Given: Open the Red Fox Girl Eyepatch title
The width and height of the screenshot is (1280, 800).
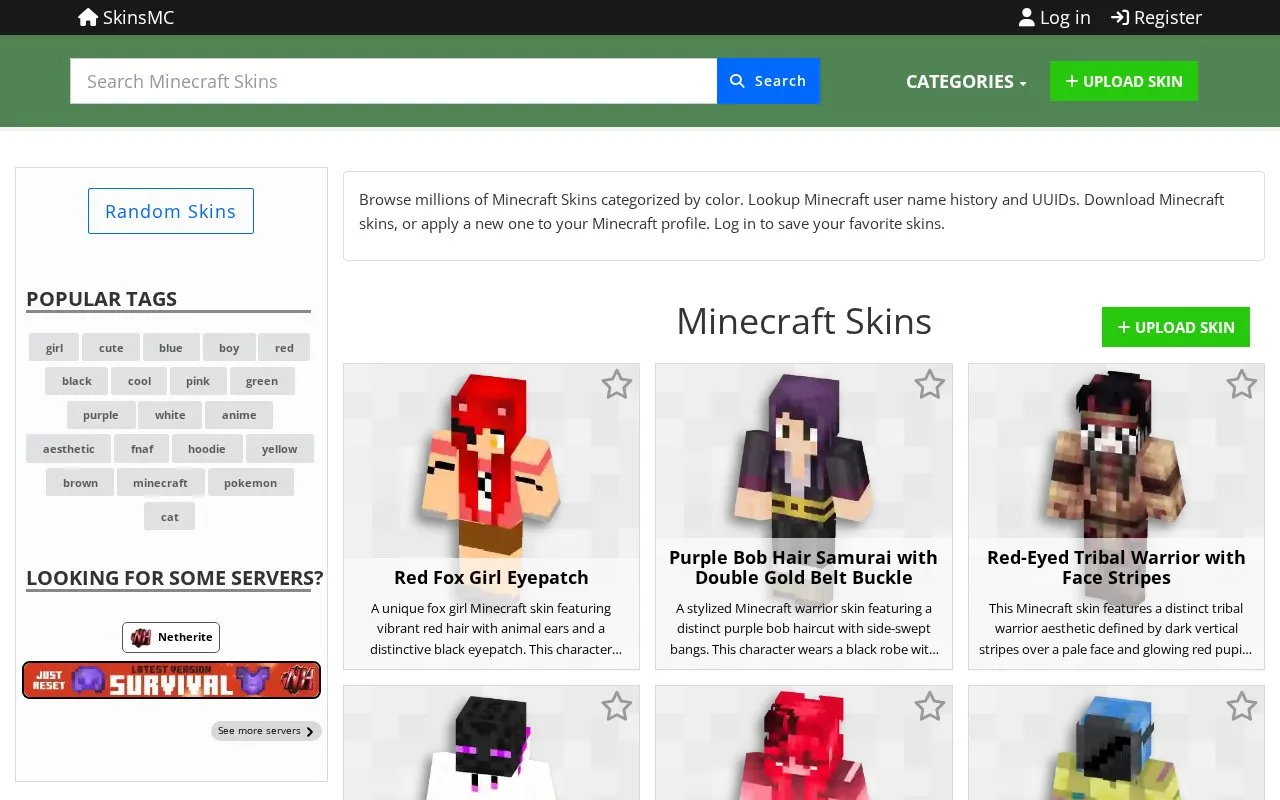Looking at the screenshot, I should [x=491, y=577].
